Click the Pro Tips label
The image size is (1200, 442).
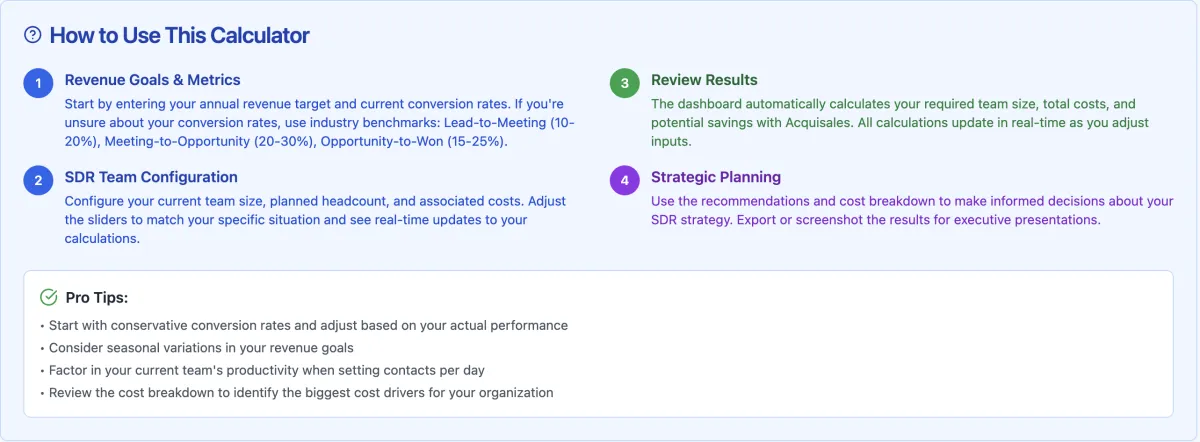coord(97,297)
